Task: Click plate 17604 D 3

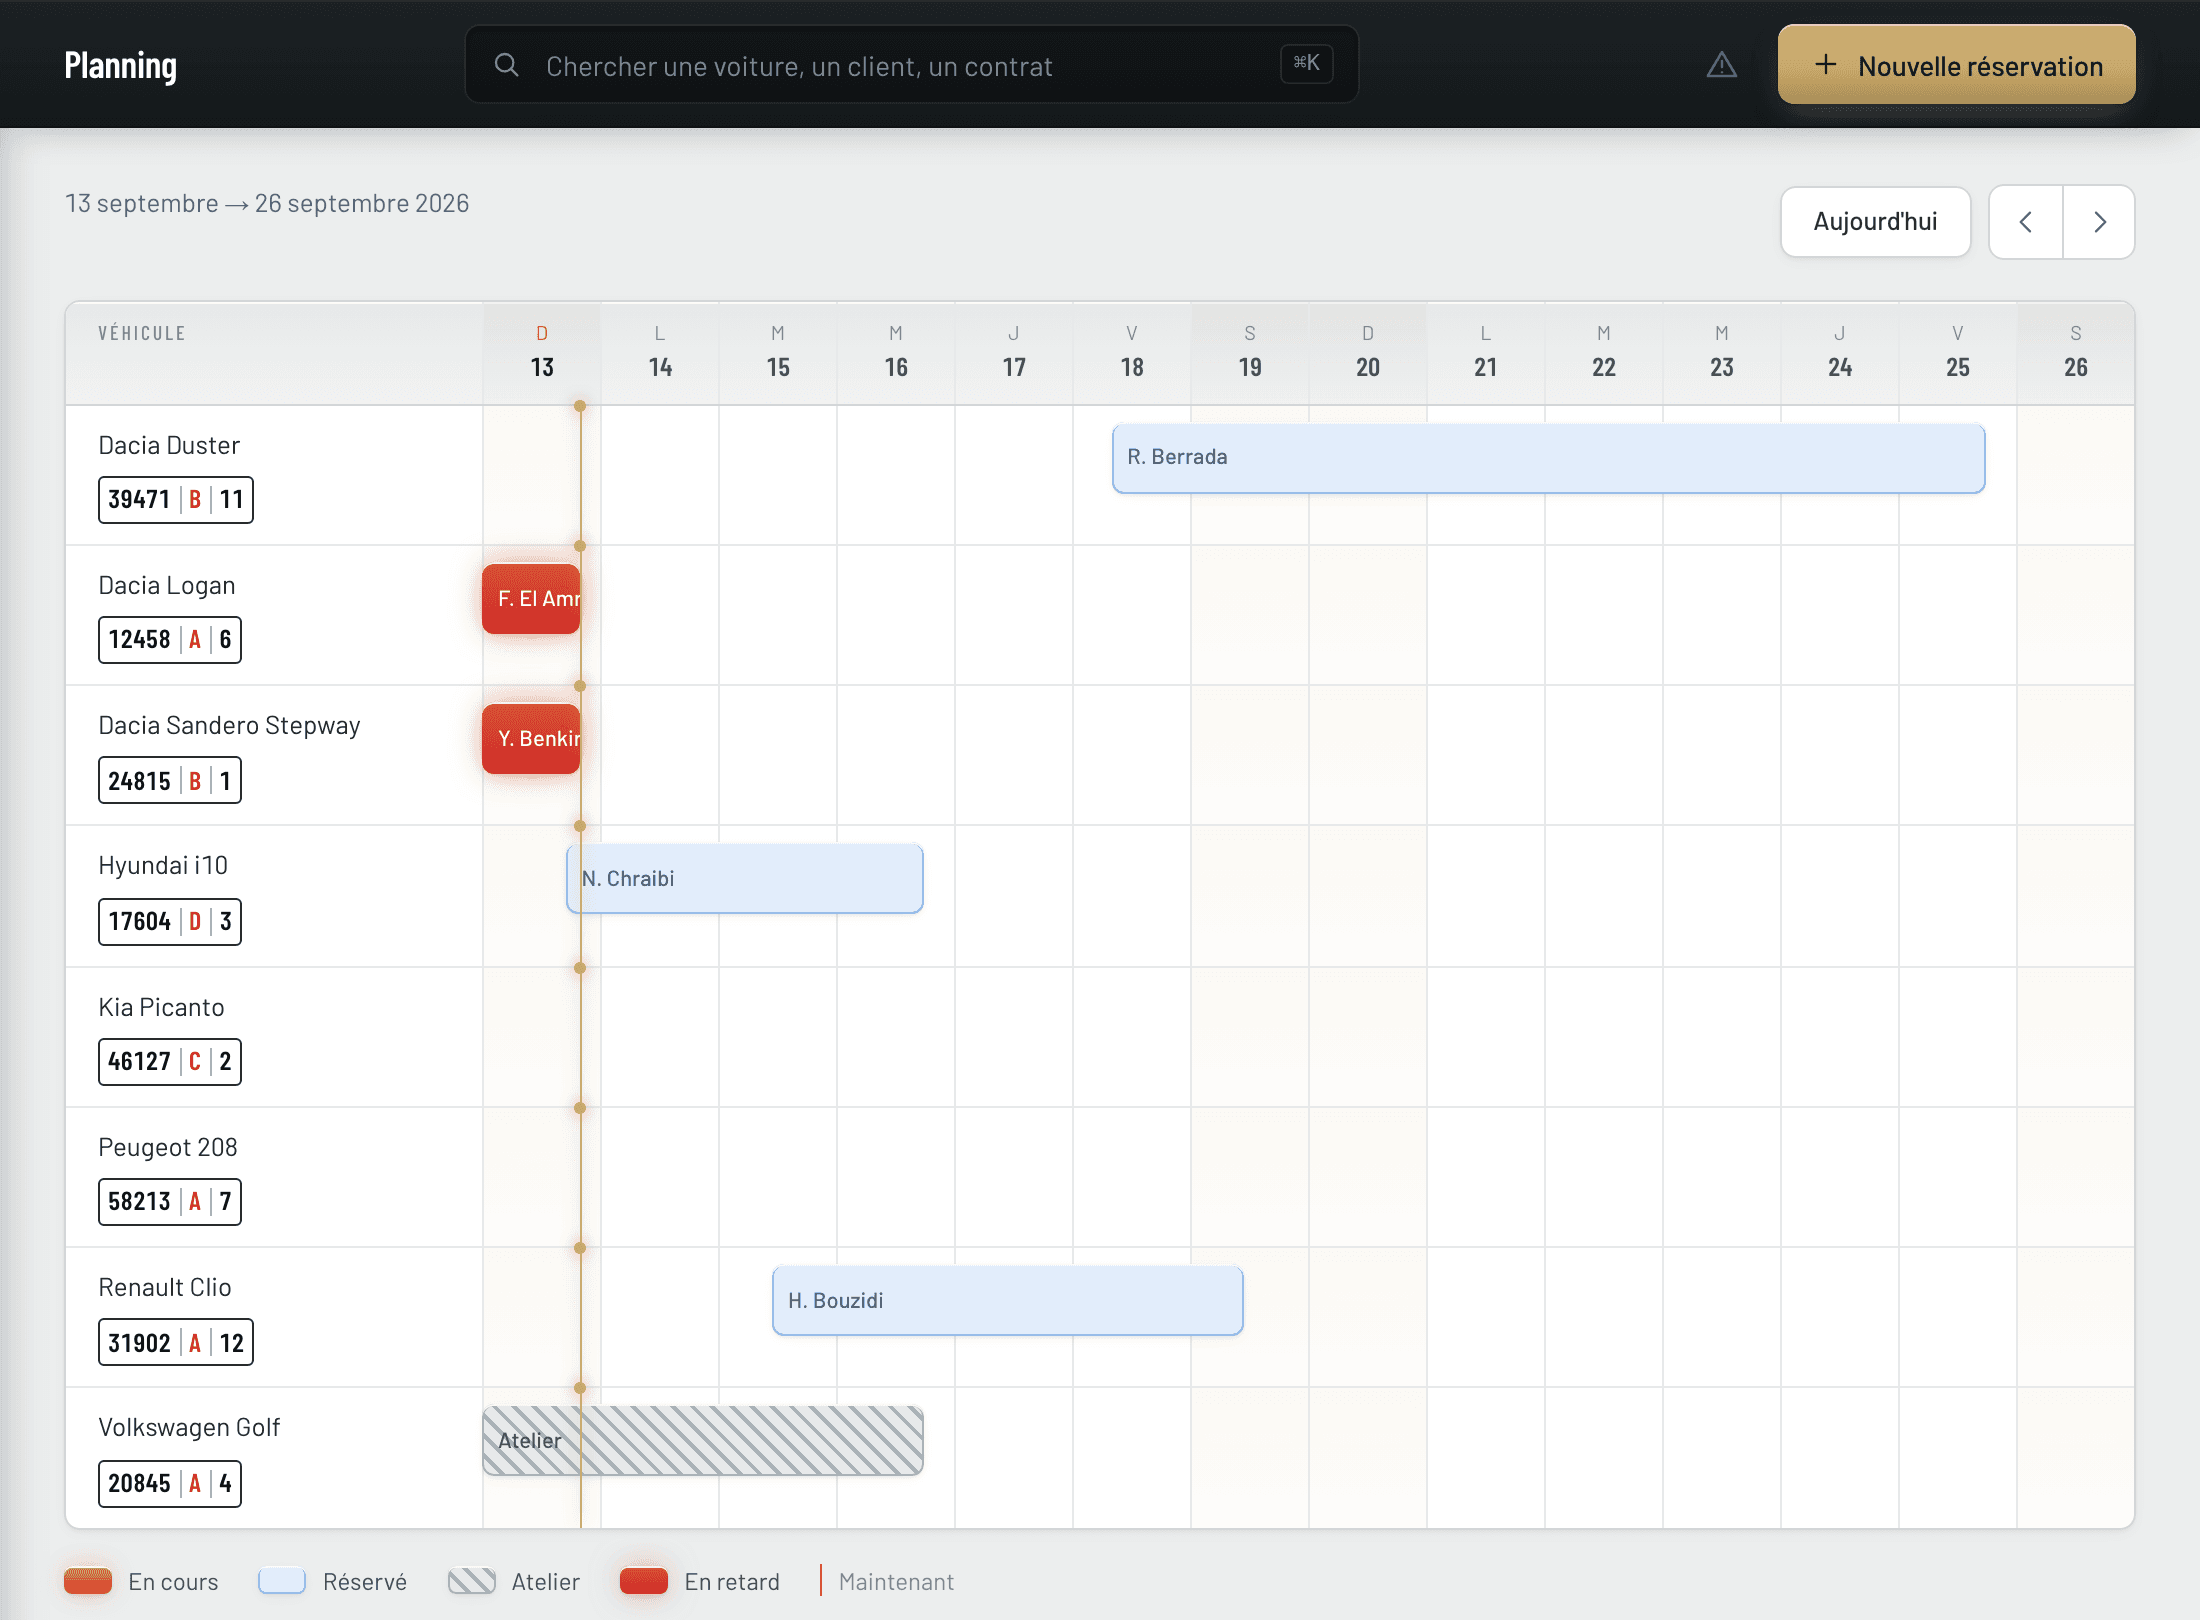Action: coord(170,921)
